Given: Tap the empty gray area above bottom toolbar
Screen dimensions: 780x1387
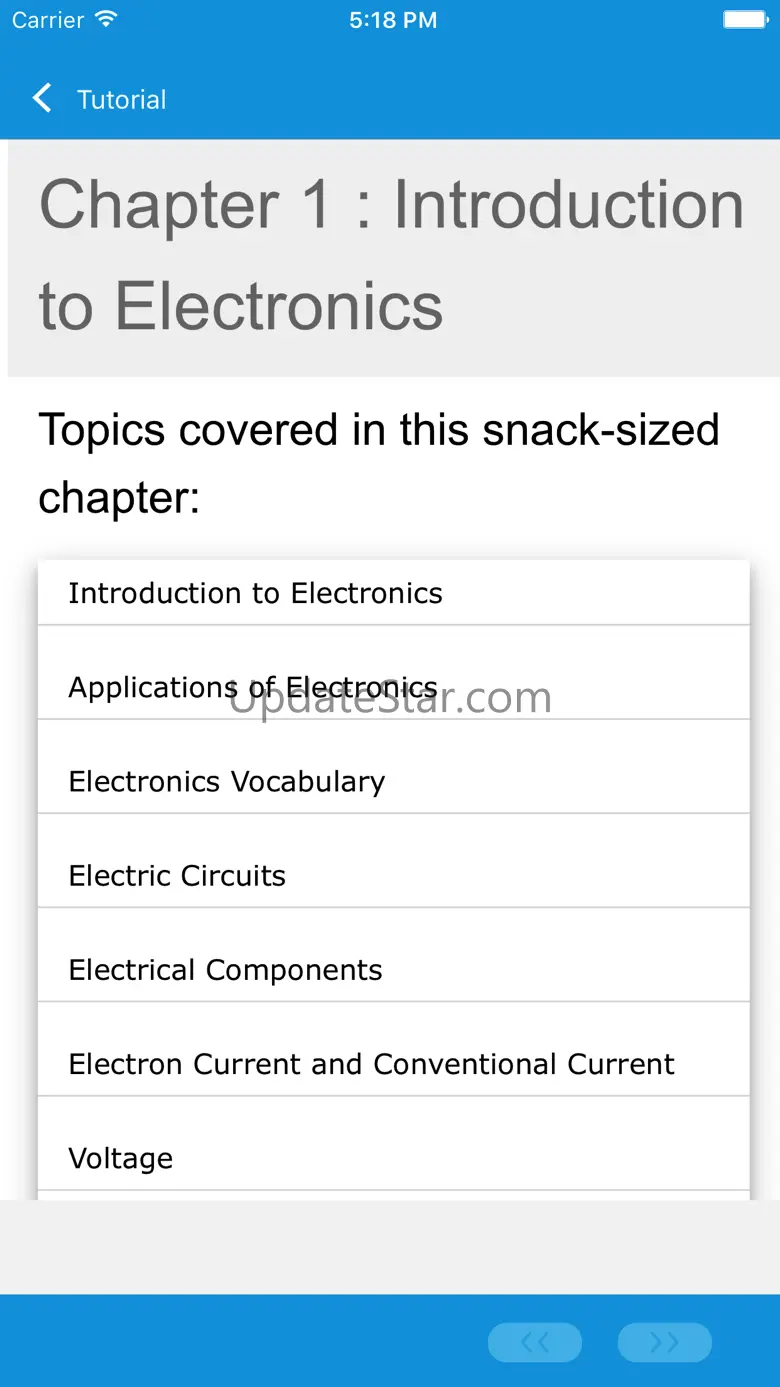Looking at the screenshot, I should tap(390, 1248).
